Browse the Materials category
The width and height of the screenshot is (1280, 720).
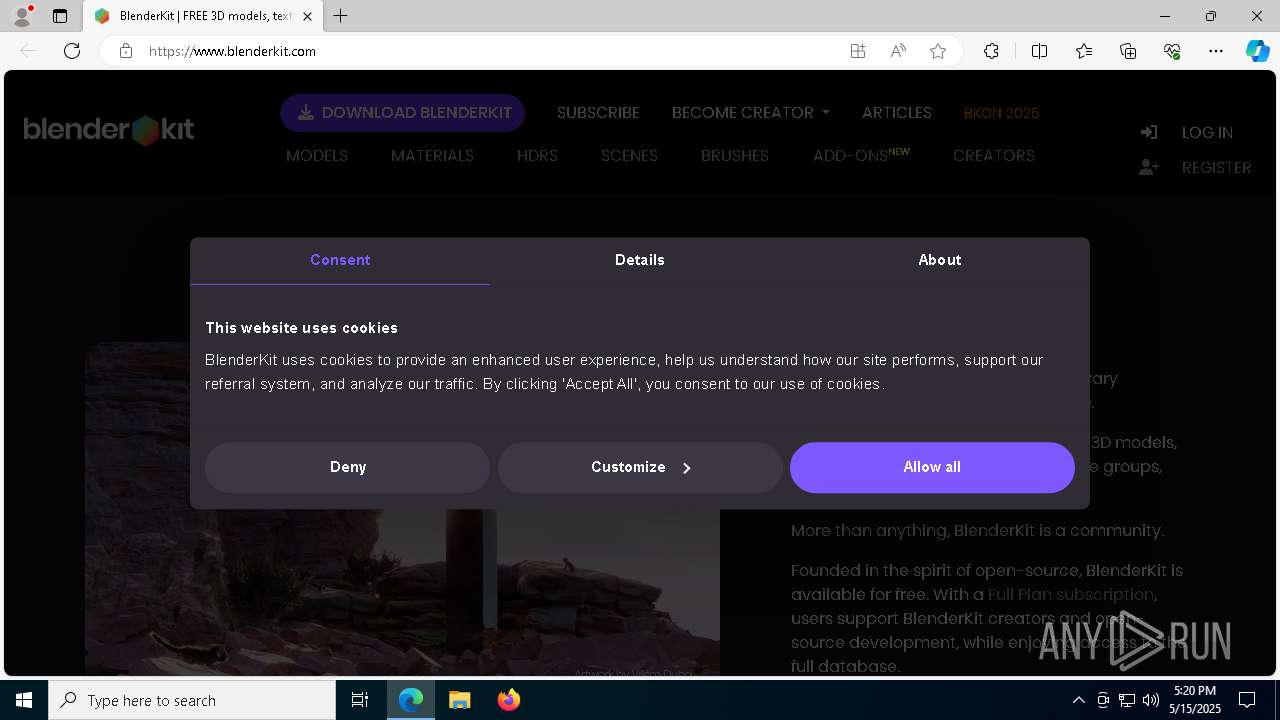click(x=432, y=155)
